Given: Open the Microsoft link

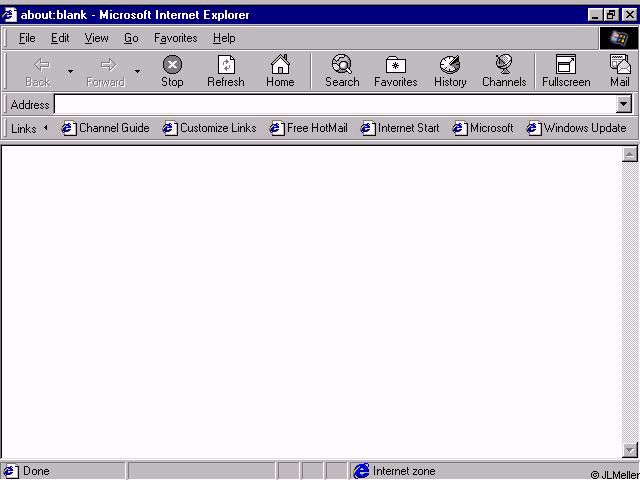Looking at the screenshot, I should (x=483, y=128).
